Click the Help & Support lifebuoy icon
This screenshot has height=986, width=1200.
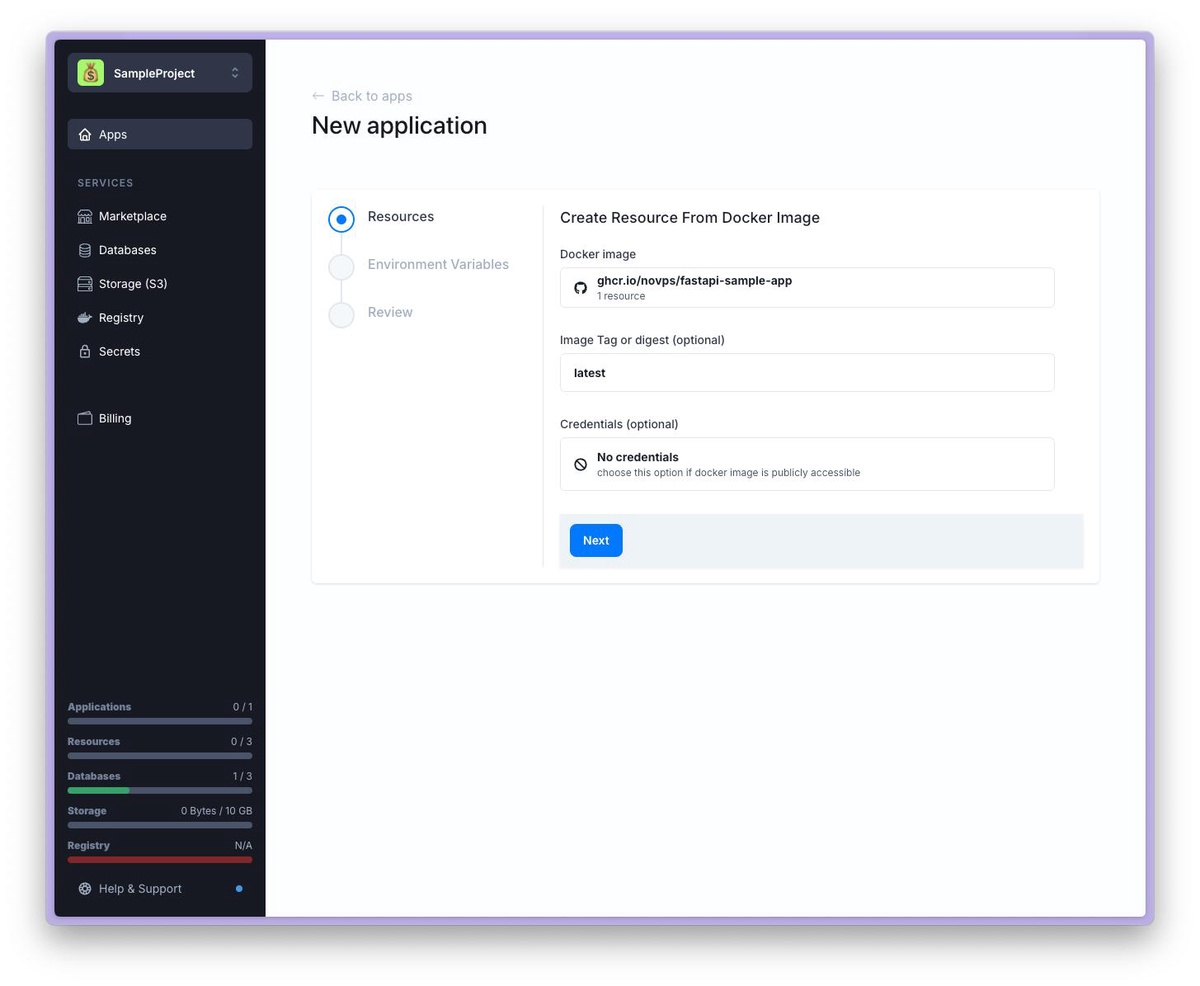(x=85, y=889)
